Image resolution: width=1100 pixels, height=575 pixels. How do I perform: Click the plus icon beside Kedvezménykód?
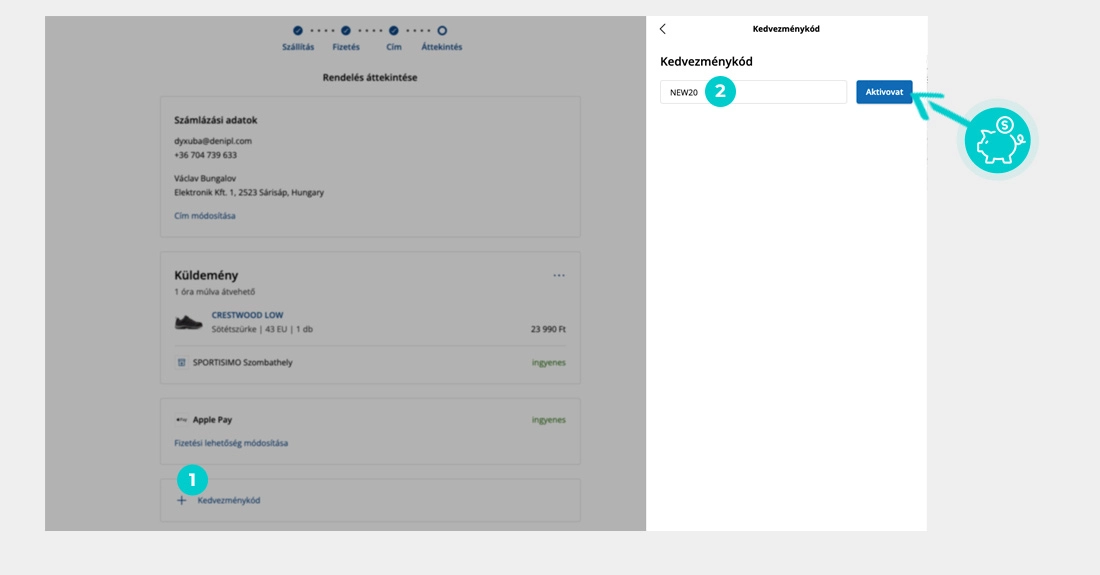coord(182,500)
